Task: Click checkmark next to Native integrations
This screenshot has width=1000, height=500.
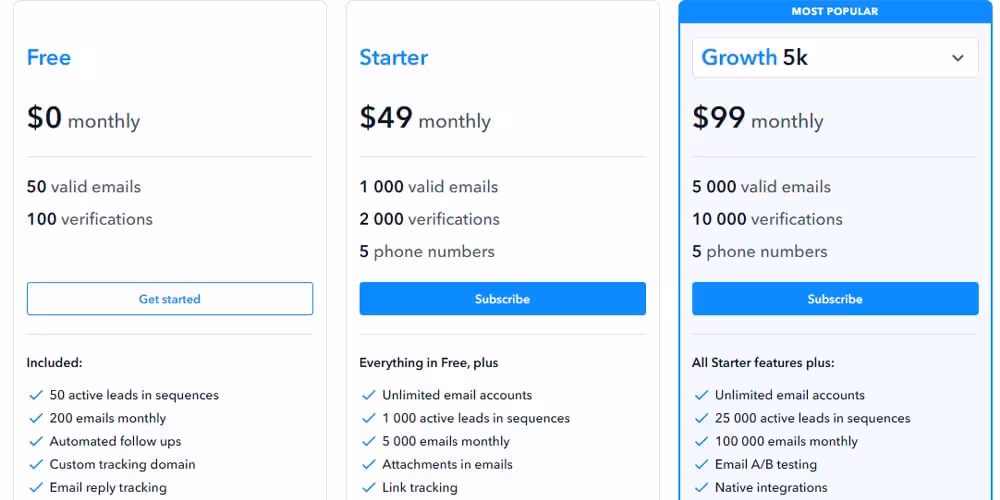Action: (702, 487)
